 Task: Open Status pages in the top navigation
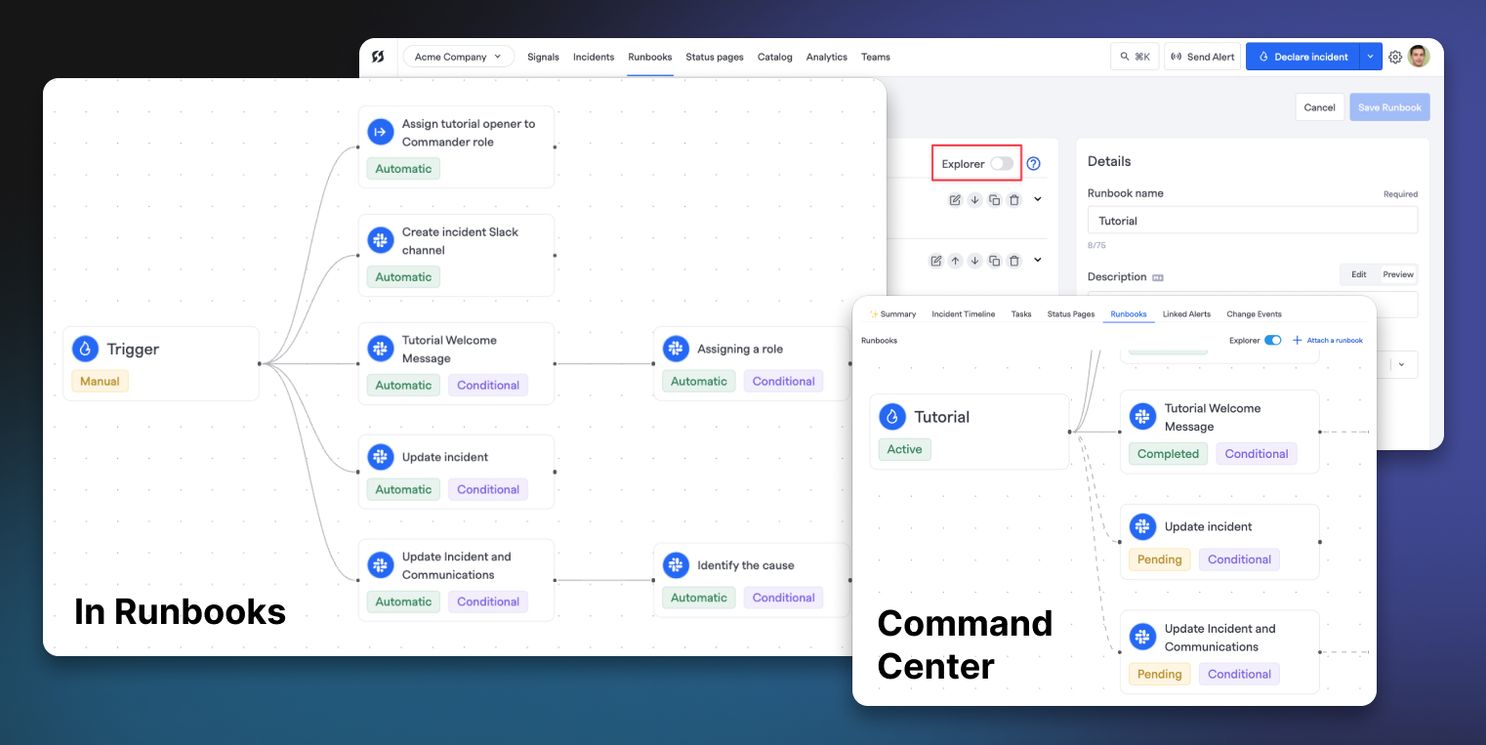pyautogui.click(x=714, y=57)
